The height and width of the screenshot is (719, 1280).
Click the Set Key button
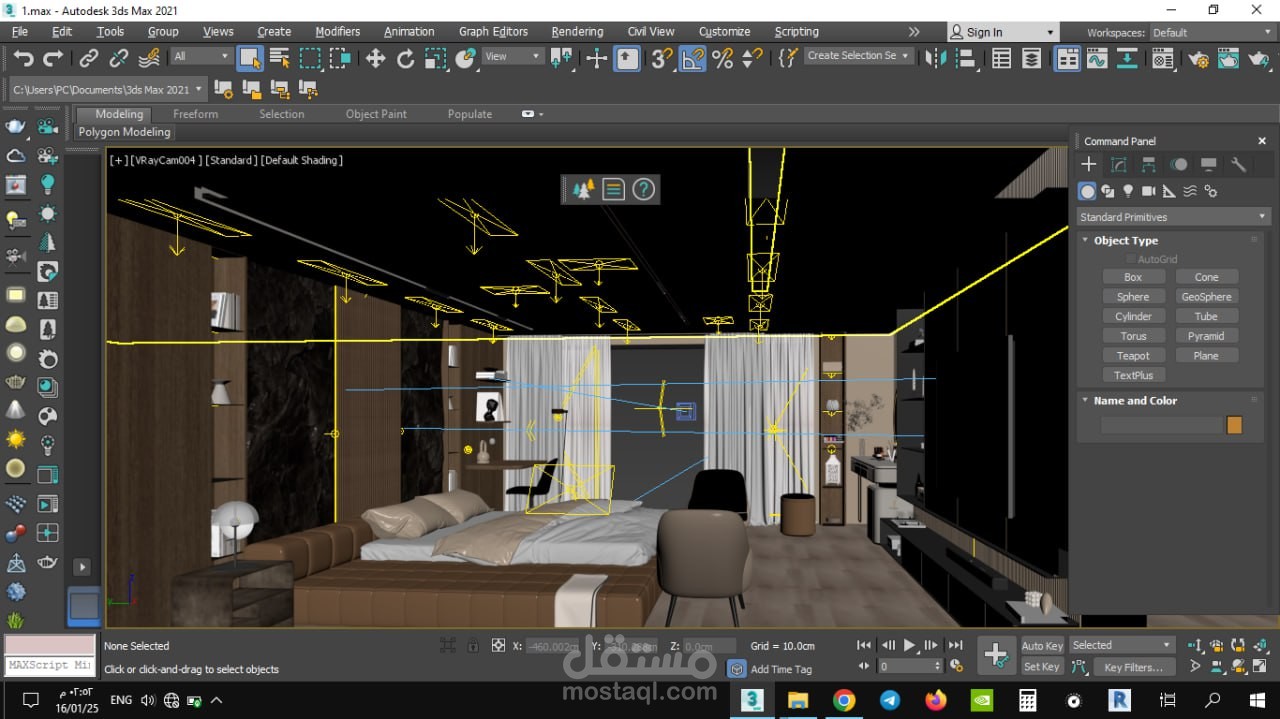pyautogui.click(x=1041, y=667)
